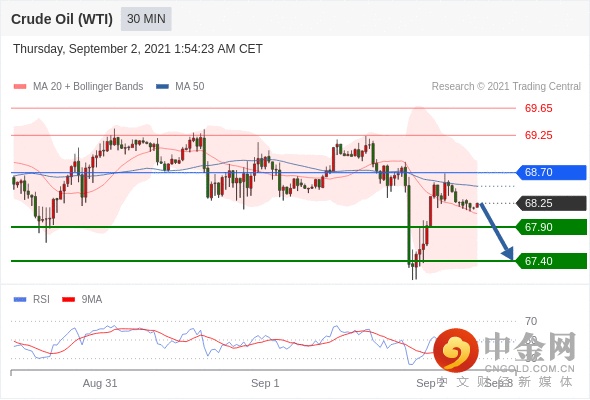Click the MA 20 + Bollinger Bands legend swatch
590x400 pixels.
(20, 87)
